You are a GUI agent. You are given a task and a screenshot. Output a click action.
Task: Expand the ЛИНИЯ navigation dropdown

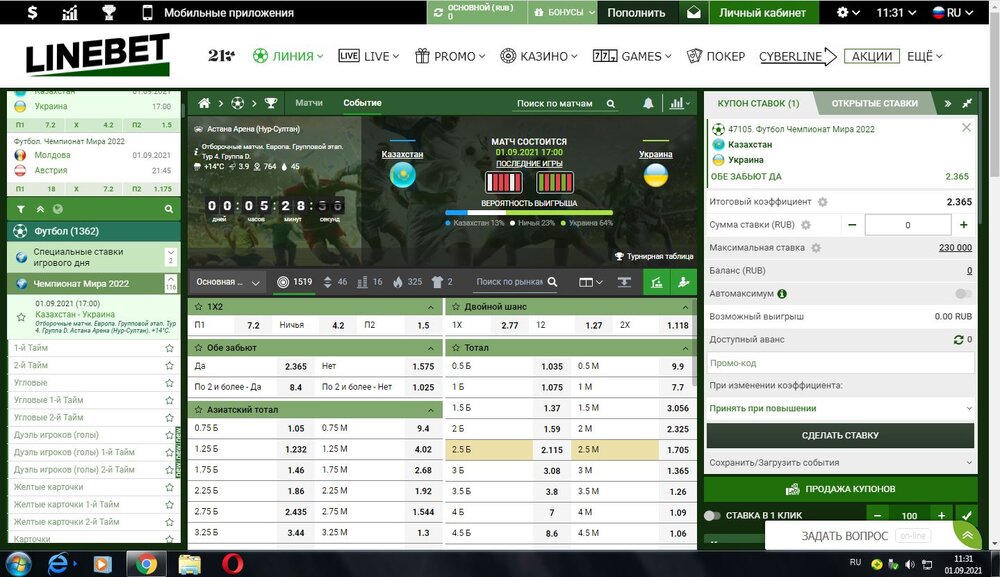pyautogui.click(x=288, y=56)
